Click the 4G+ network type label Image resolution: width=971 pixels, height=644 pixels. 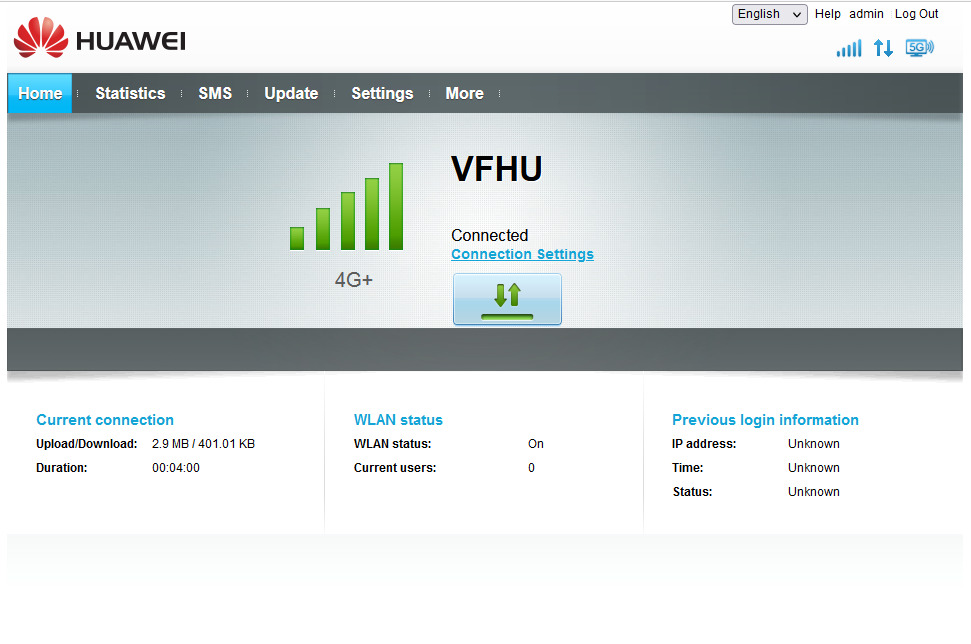click(x=354, y=280)
